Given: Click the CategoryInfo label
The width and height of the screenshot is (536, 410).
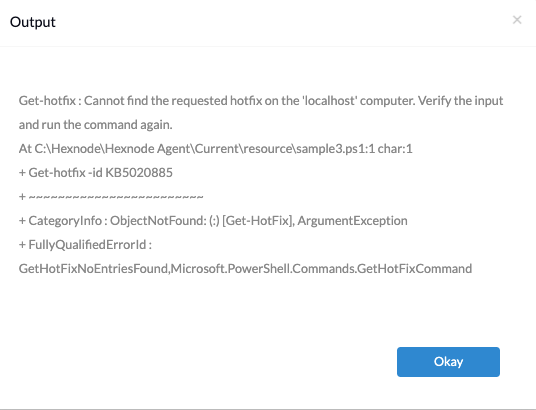Looking at the screenshot, I should (65, 221).
